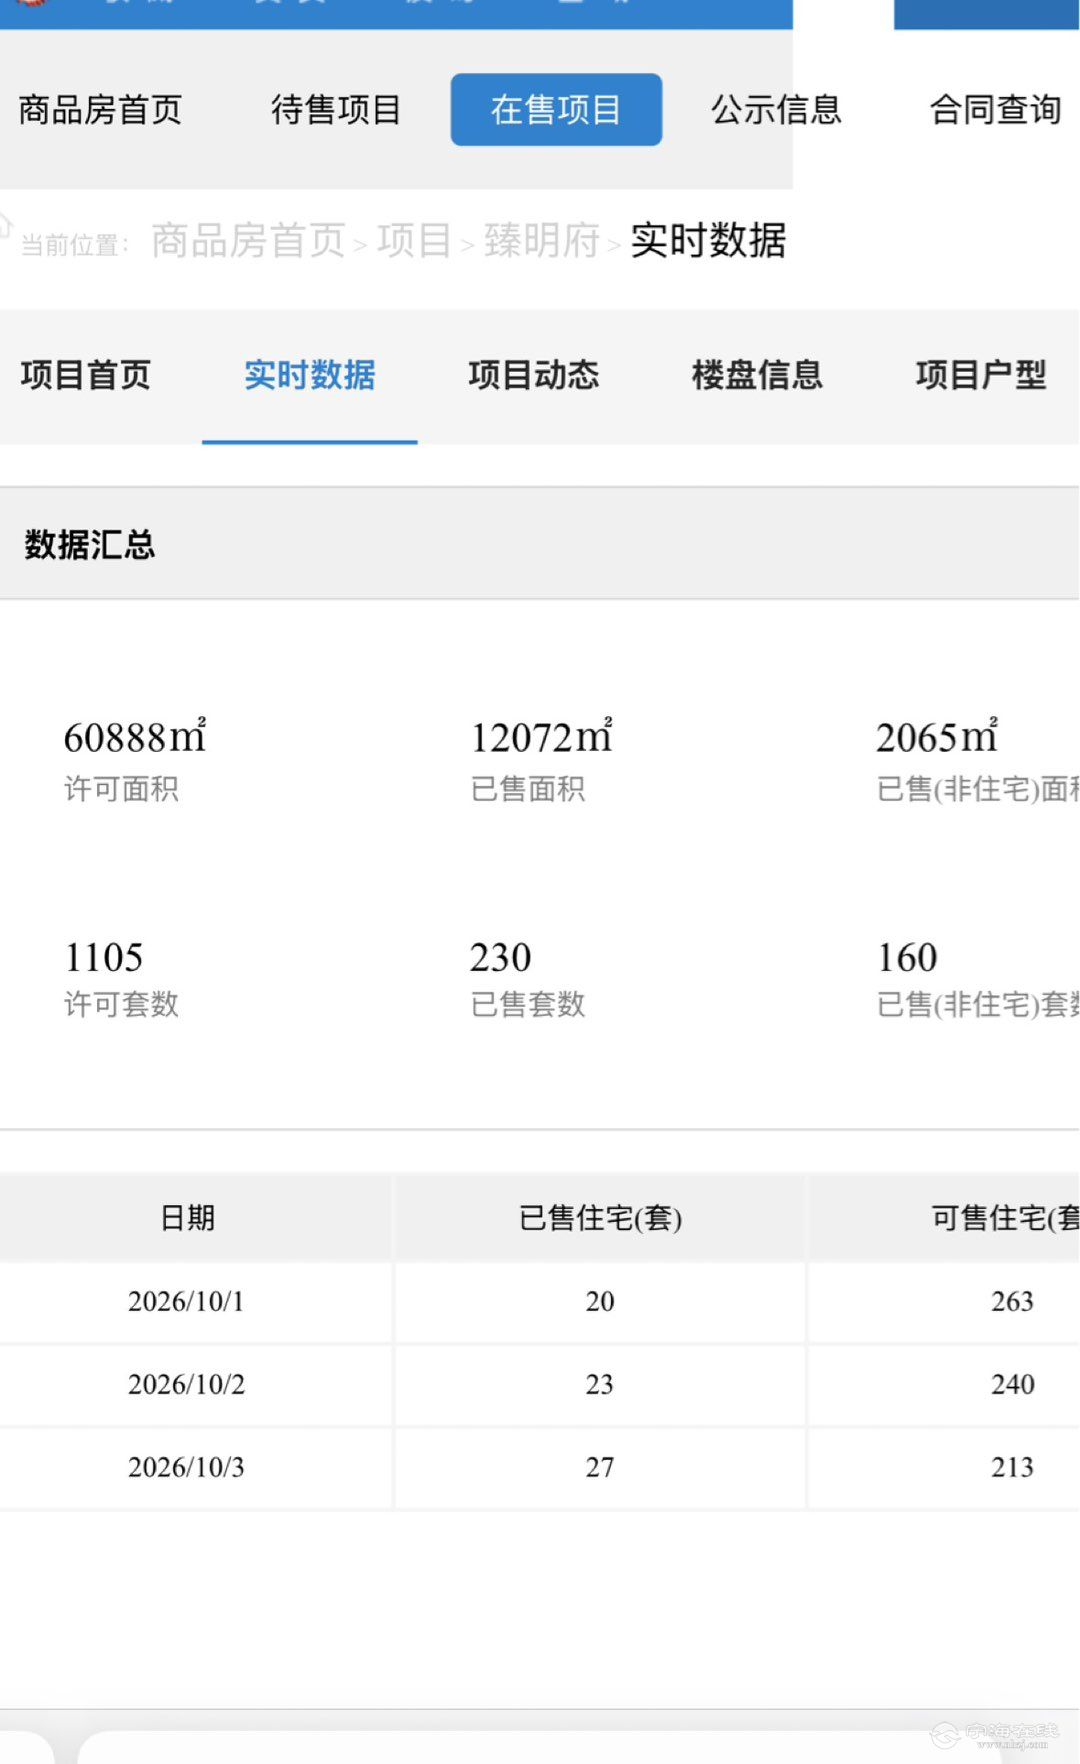Click the home icon beside 当前位置
The width and height of the screenshot is (1080, 1764).
pyautogui.click(x=4, y=224)
